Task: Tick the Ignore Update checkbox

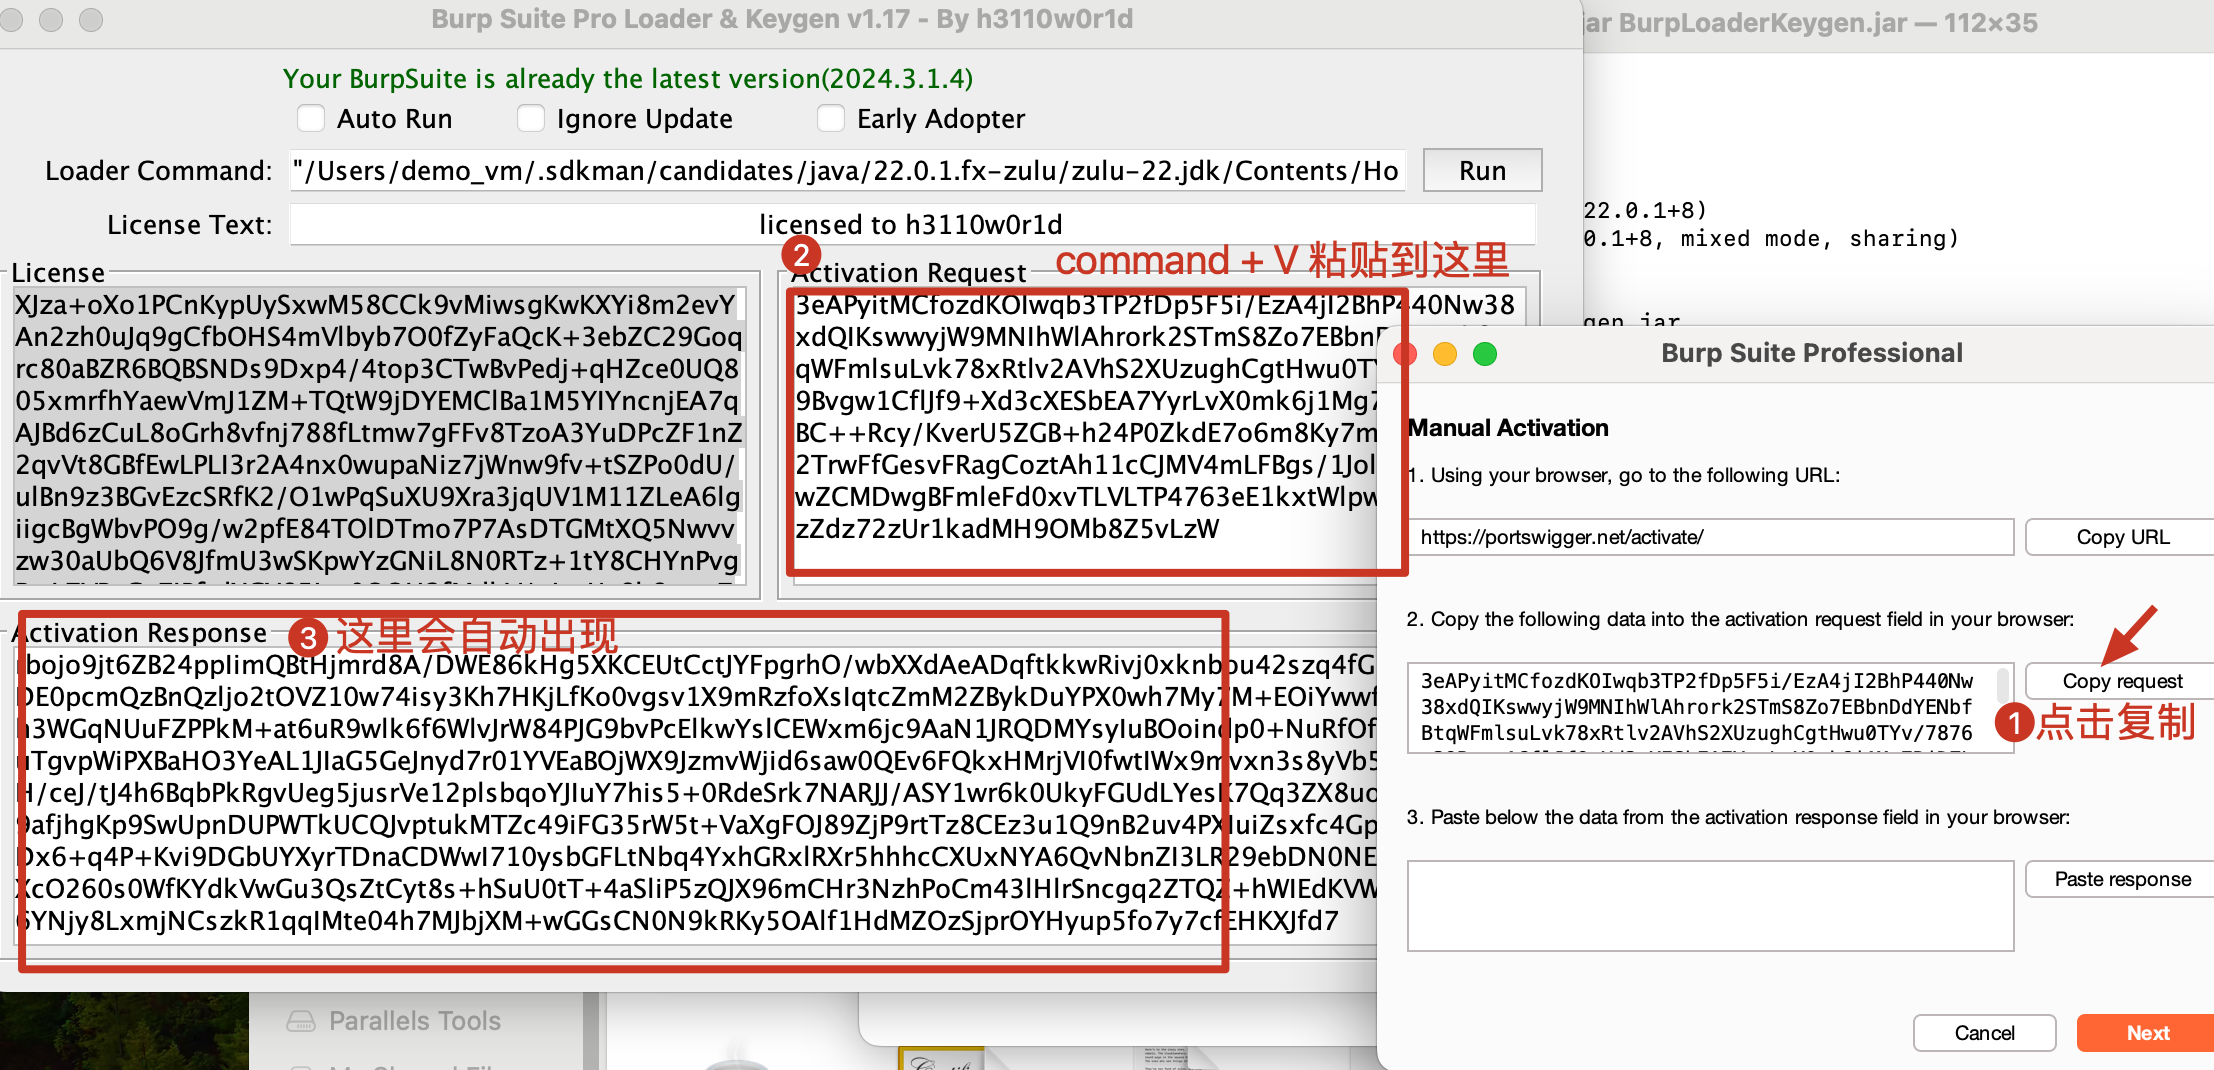Action: 531,118
